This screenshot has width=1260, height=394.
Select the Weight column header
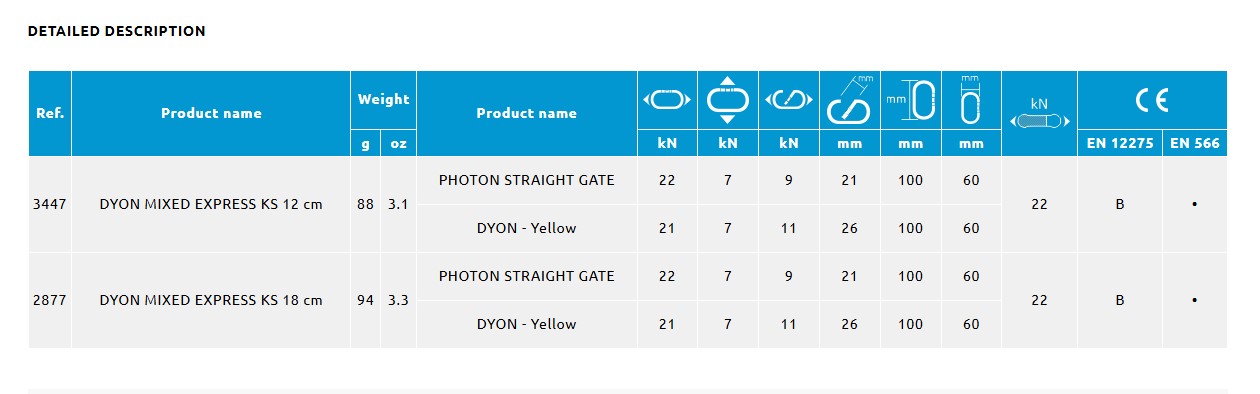coord(384,99)
